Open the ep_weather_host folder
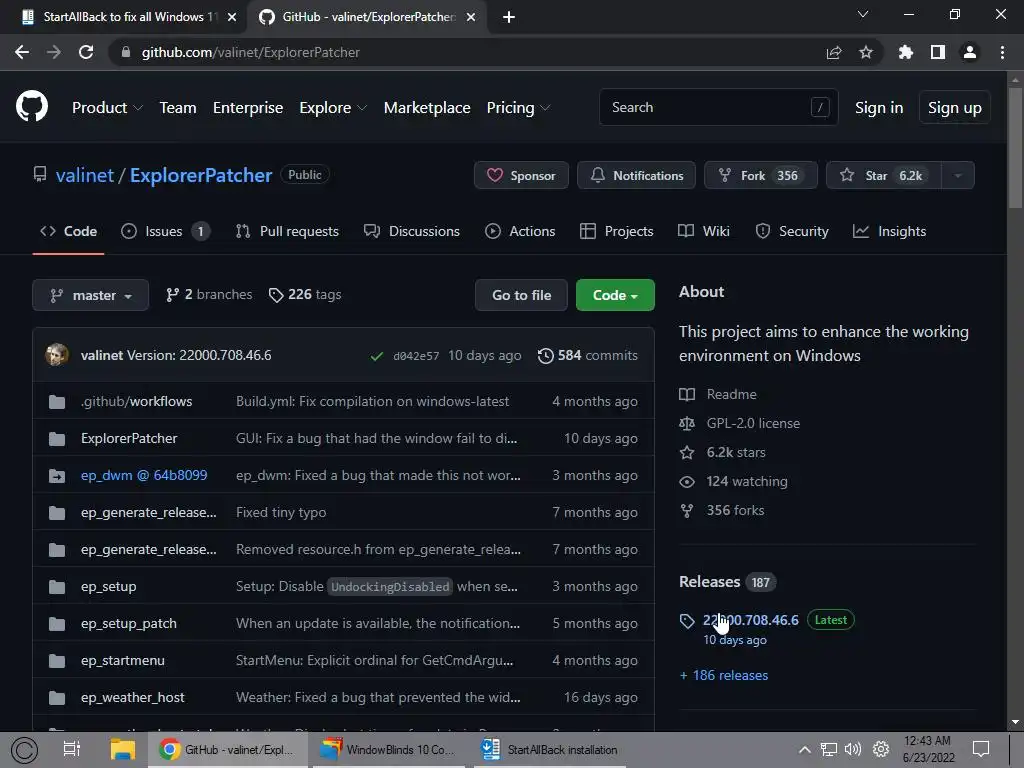Viewport: 1024px width, 768px height. click(133, 697)
